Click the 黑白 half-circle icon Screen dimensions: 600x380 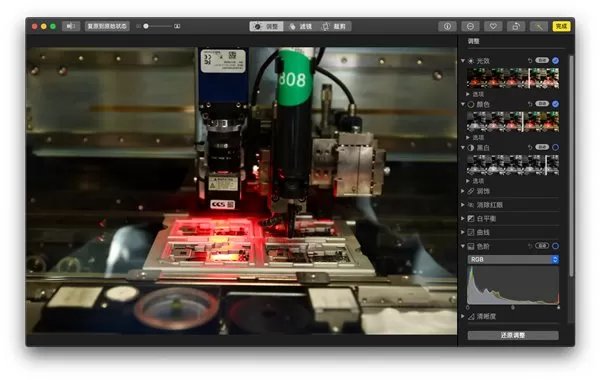(471, 147)
